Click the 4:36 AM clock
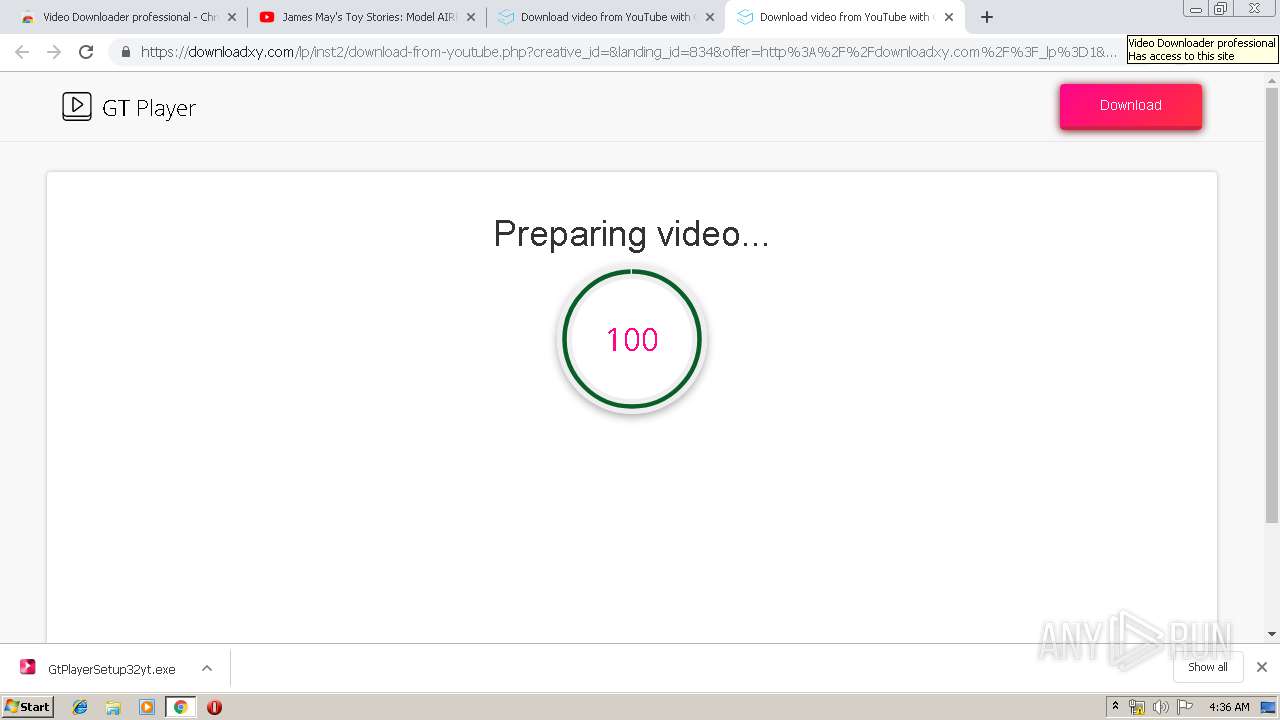Screen dimensions: 1280x720 [1229, 707]
